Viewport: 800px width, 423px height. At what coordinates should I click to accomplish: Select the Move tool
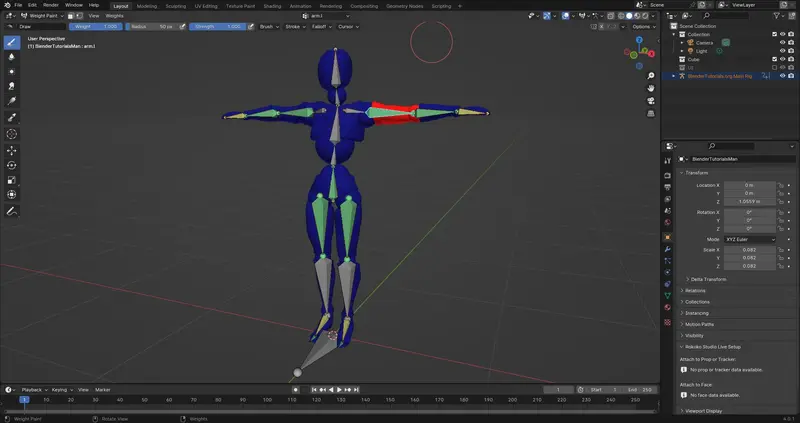(12, 151)
